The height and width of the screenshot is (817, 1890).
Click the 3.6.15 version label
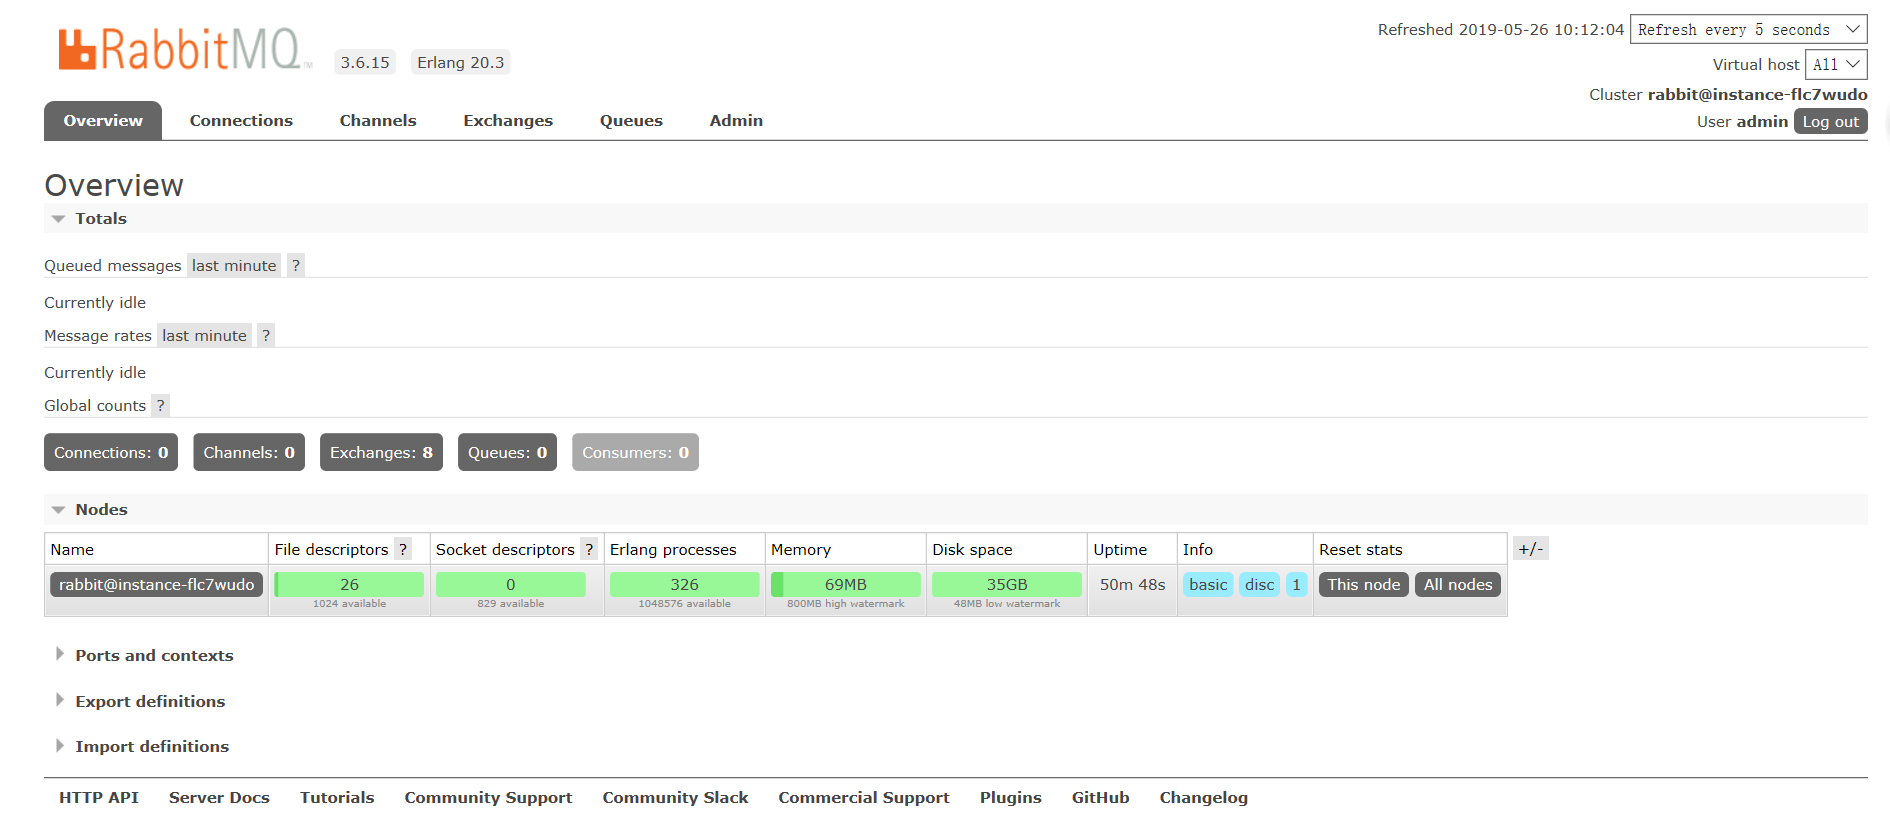click(365, 62)
